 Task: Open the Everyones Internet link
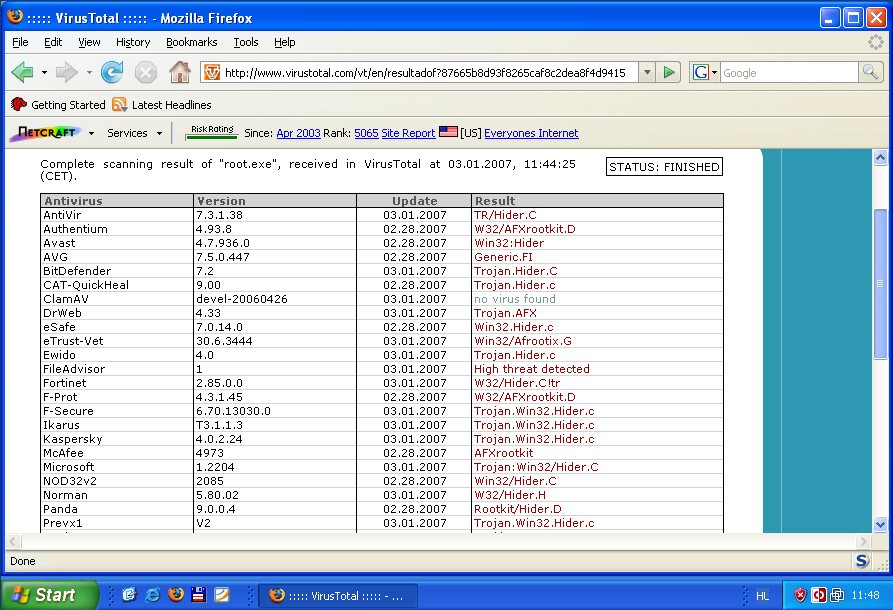531,133
